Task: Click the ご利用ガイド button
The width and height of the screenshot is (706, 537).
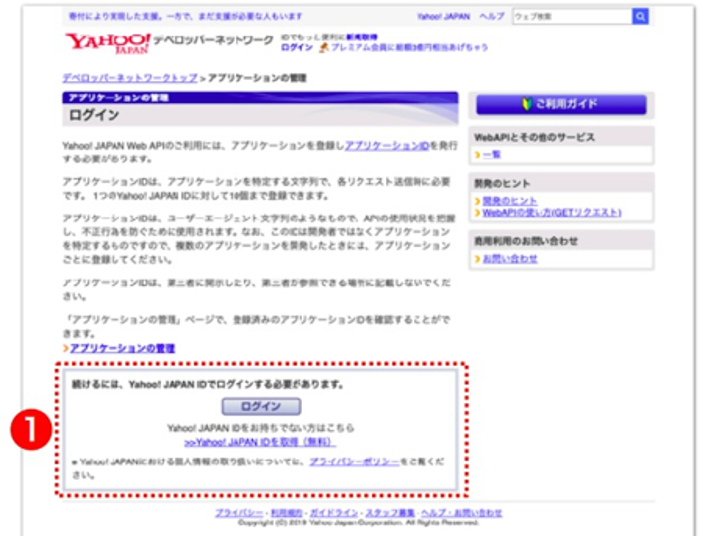Action: 561,104
